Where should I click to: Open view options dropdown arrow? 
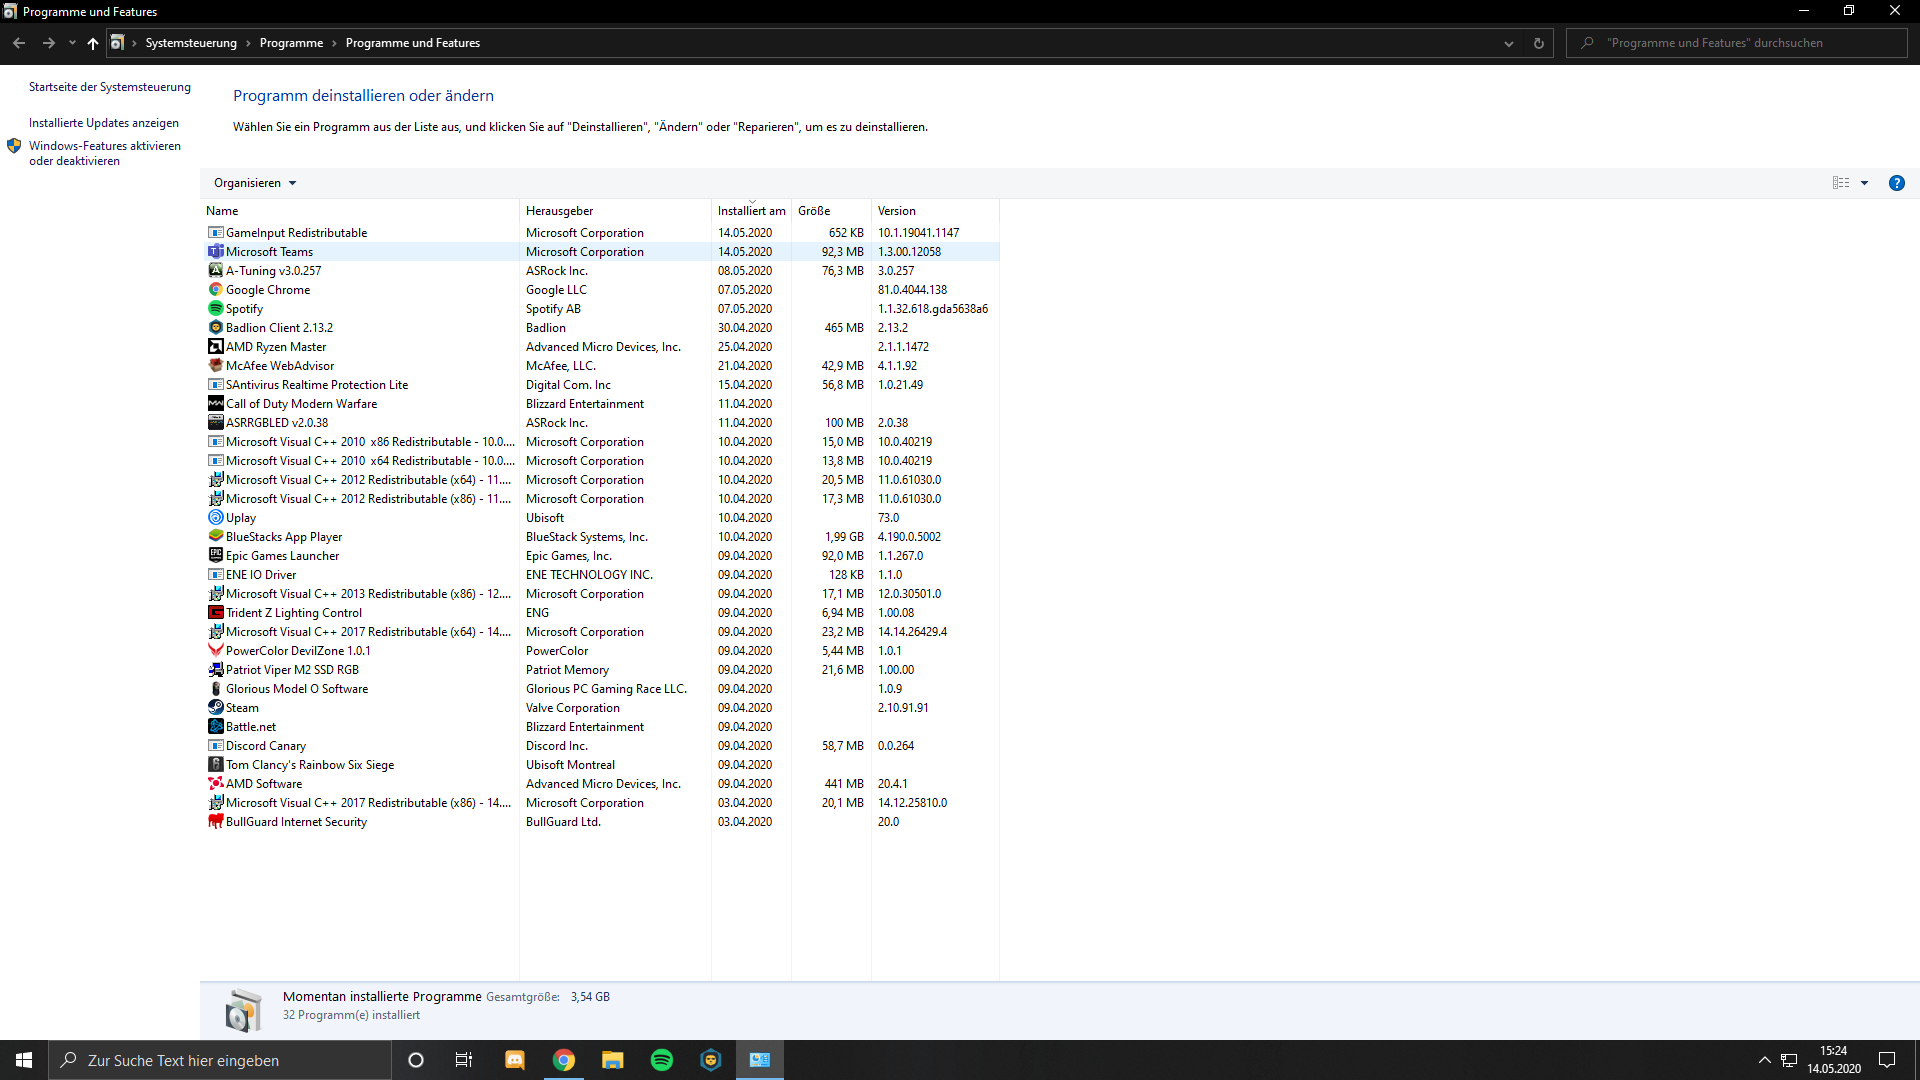(1864, 183)
